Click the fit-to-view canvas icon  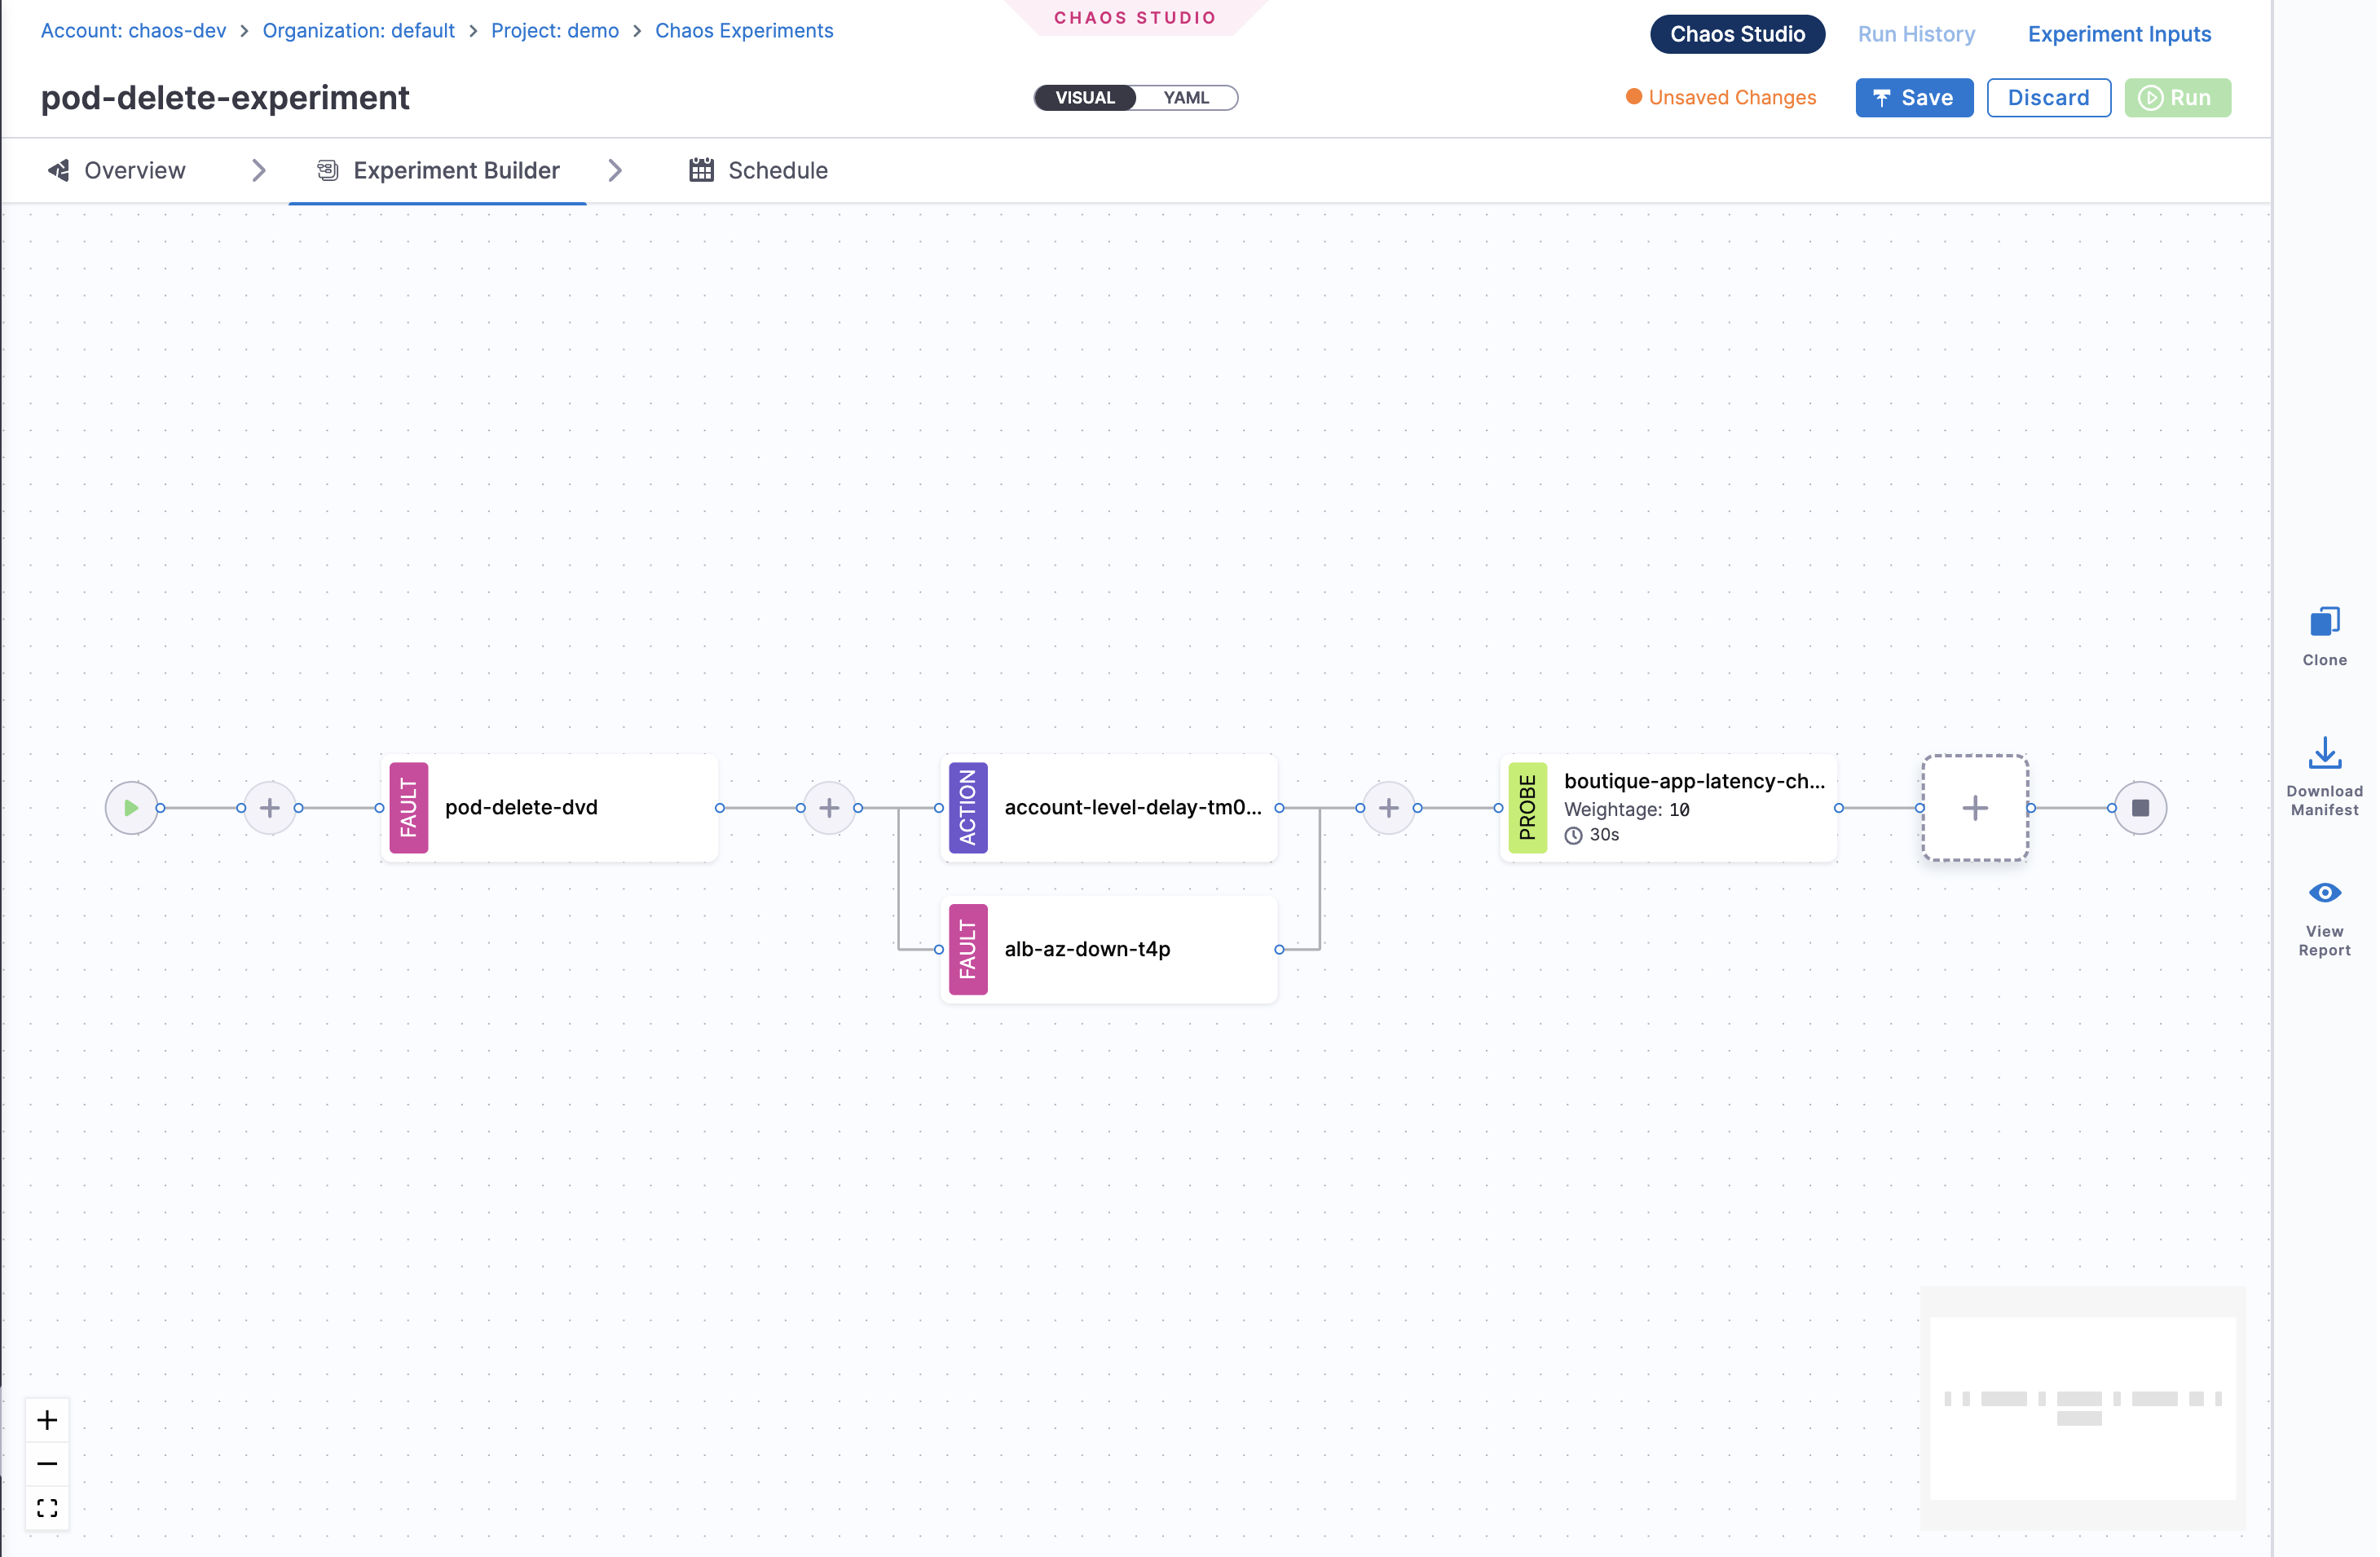(47, 1508)
